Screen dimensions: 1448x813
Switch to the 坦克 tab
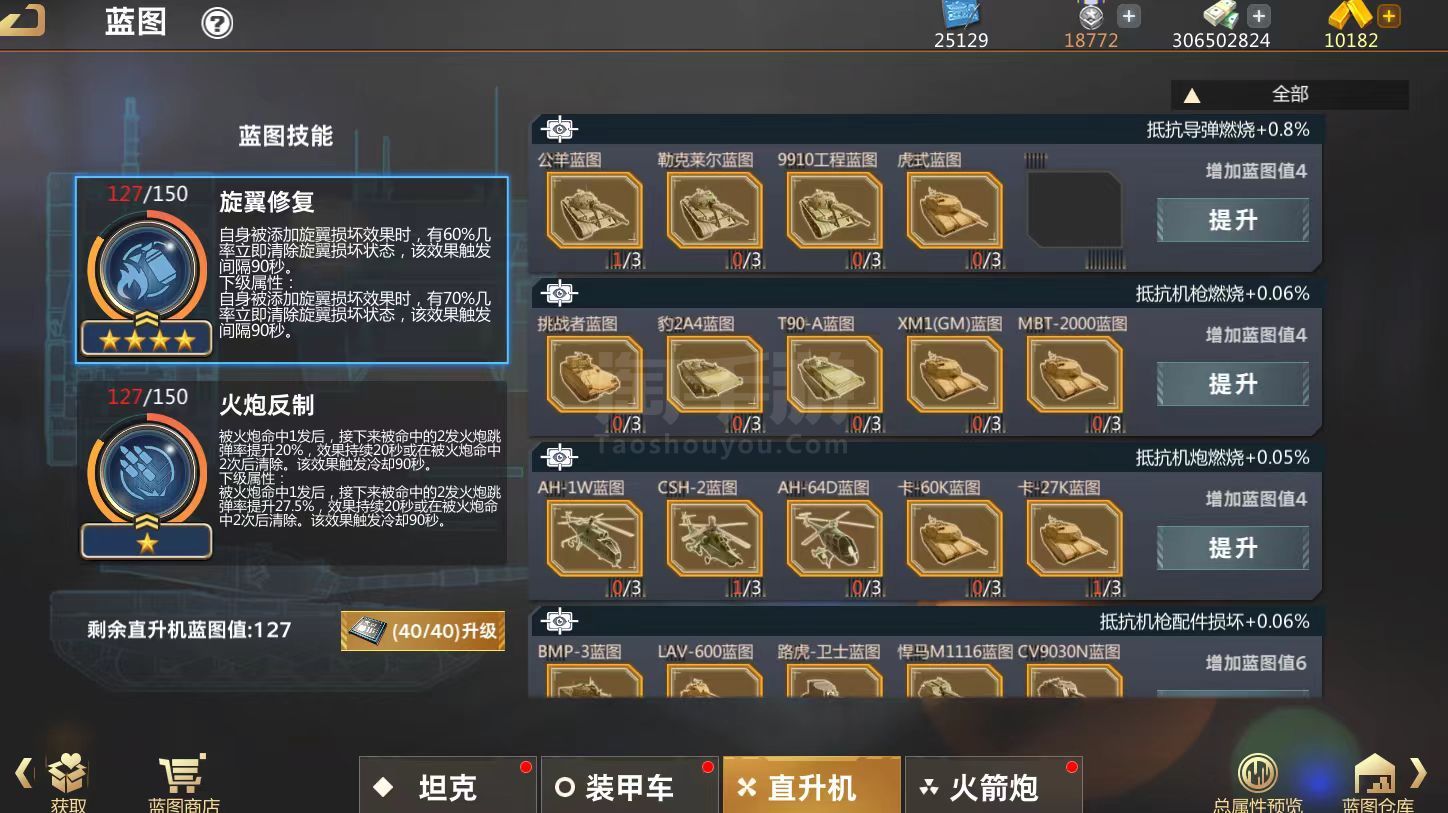pos(448,786)
